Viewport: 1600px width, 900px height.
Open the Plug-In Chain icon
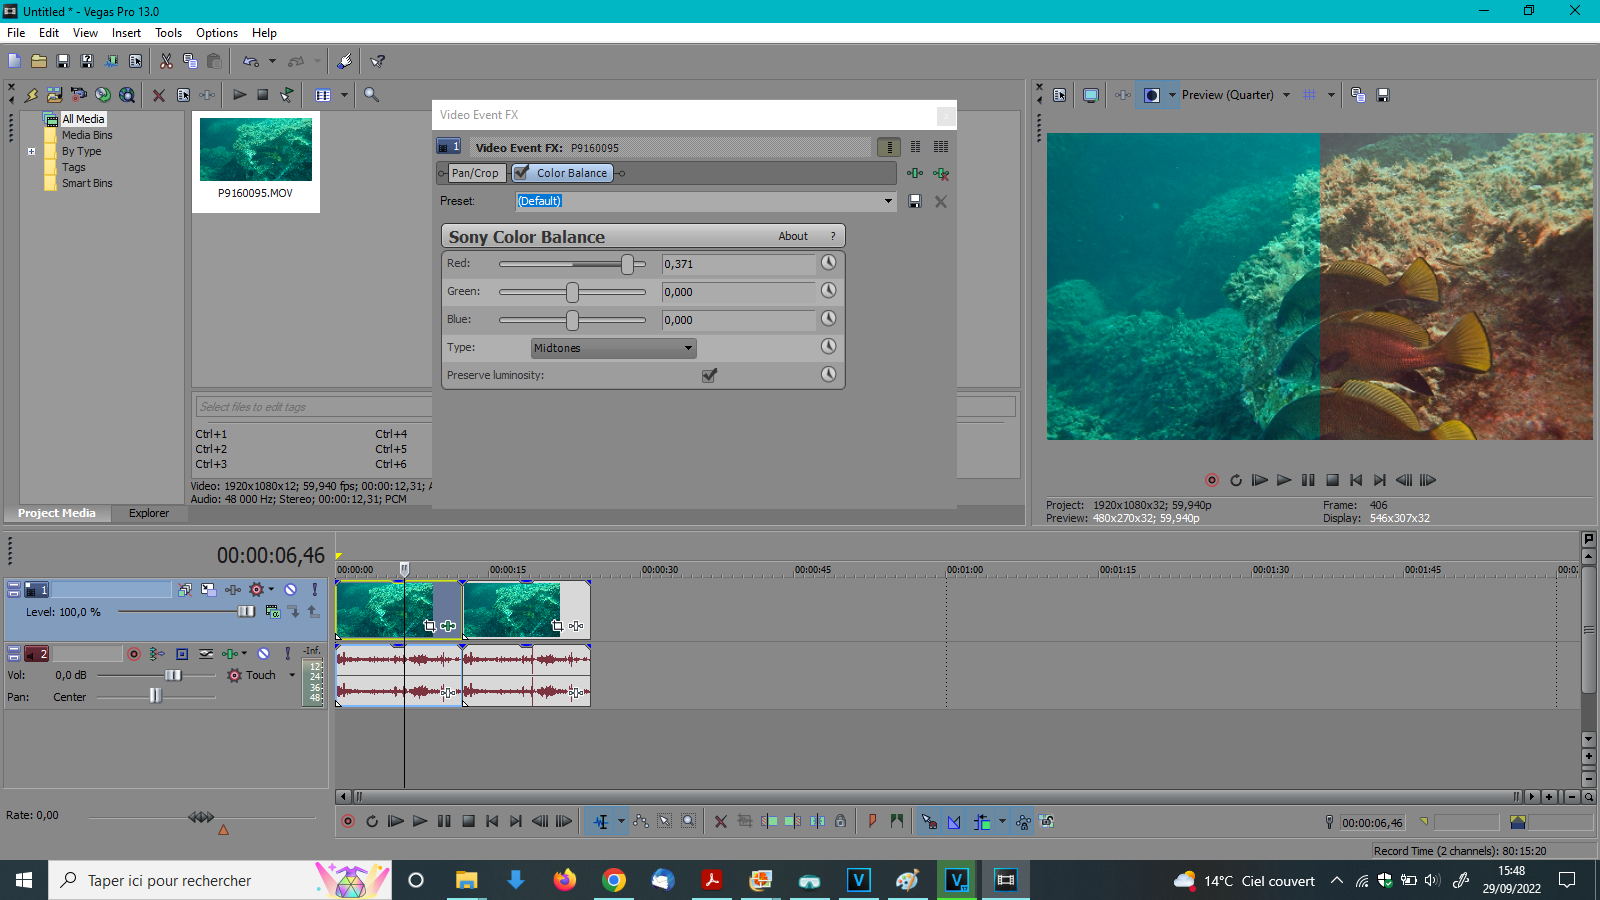pyautogui.click(x=915, y=173)
